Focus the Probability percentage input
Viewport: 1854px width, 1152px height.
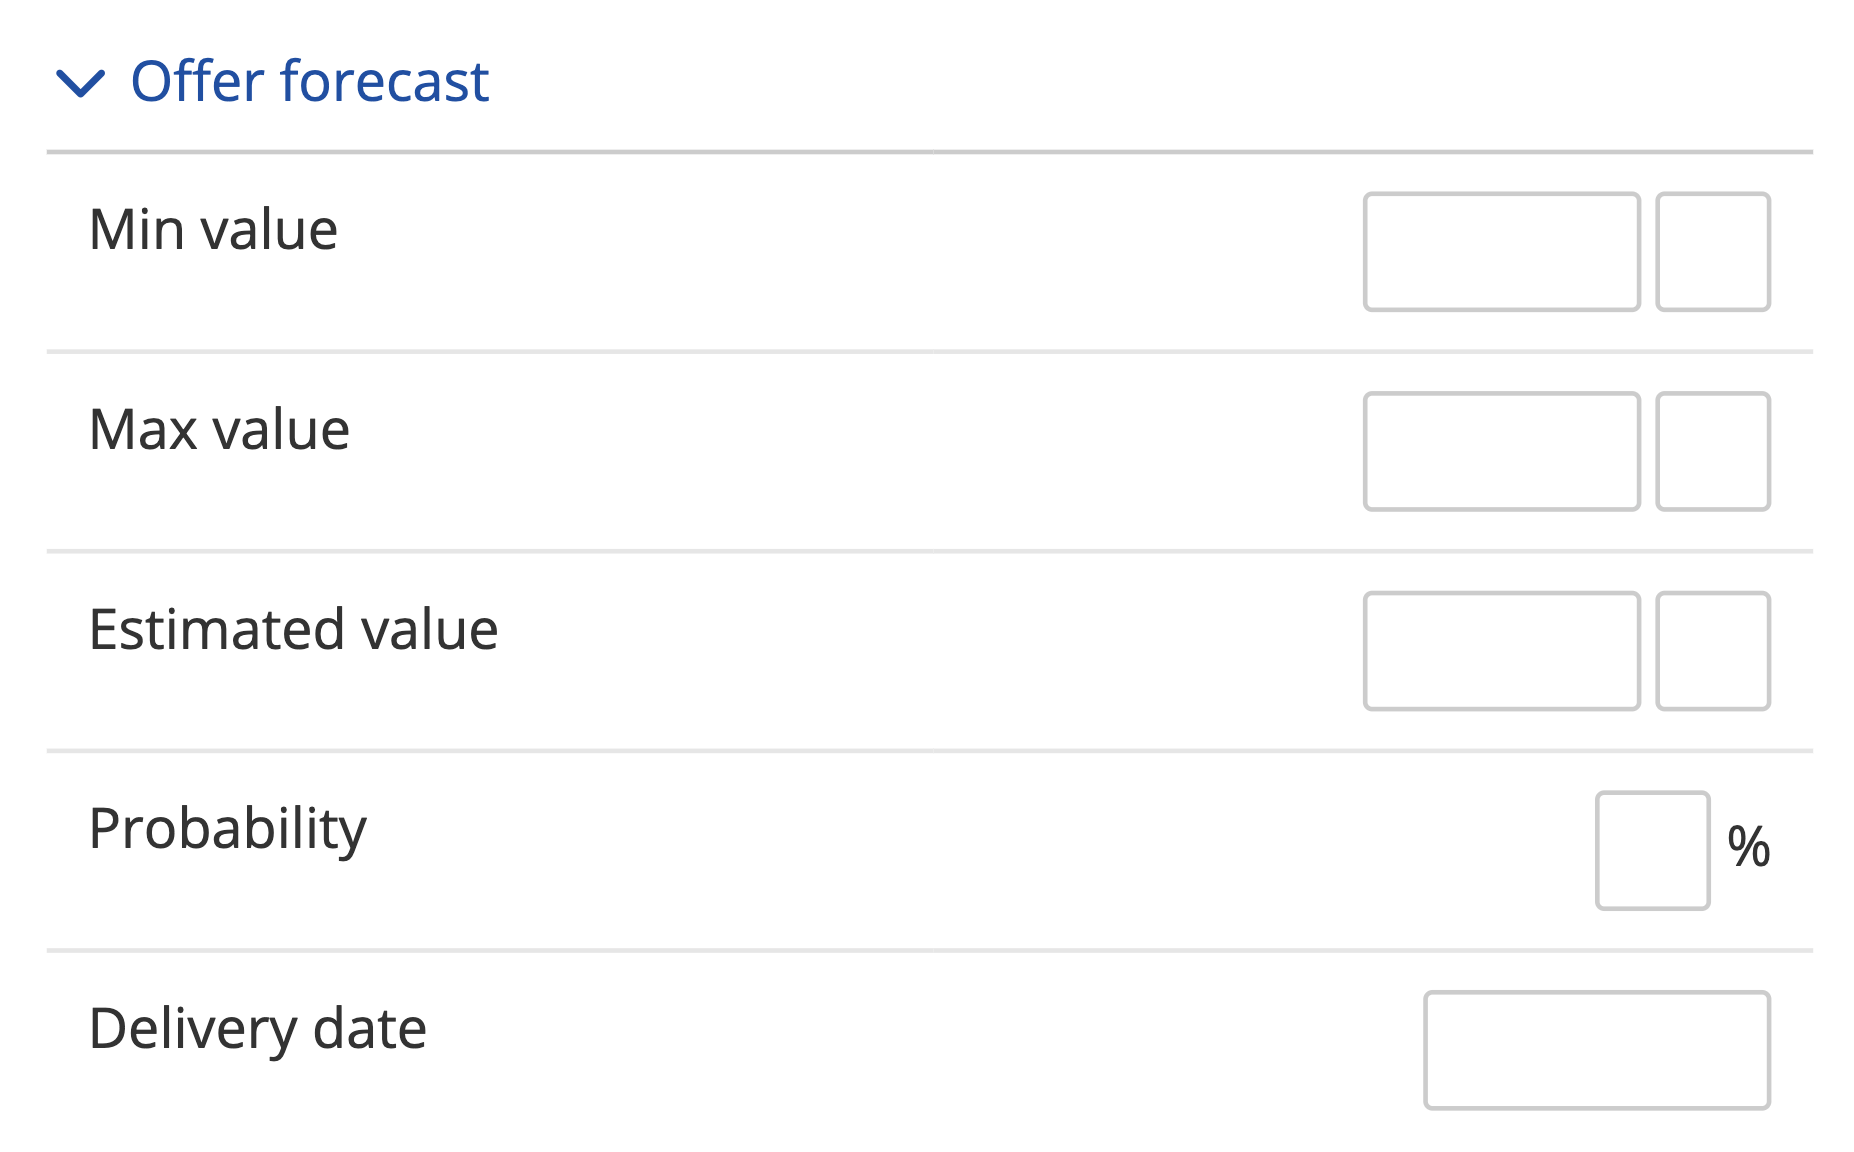click(x=1652, y=851)
